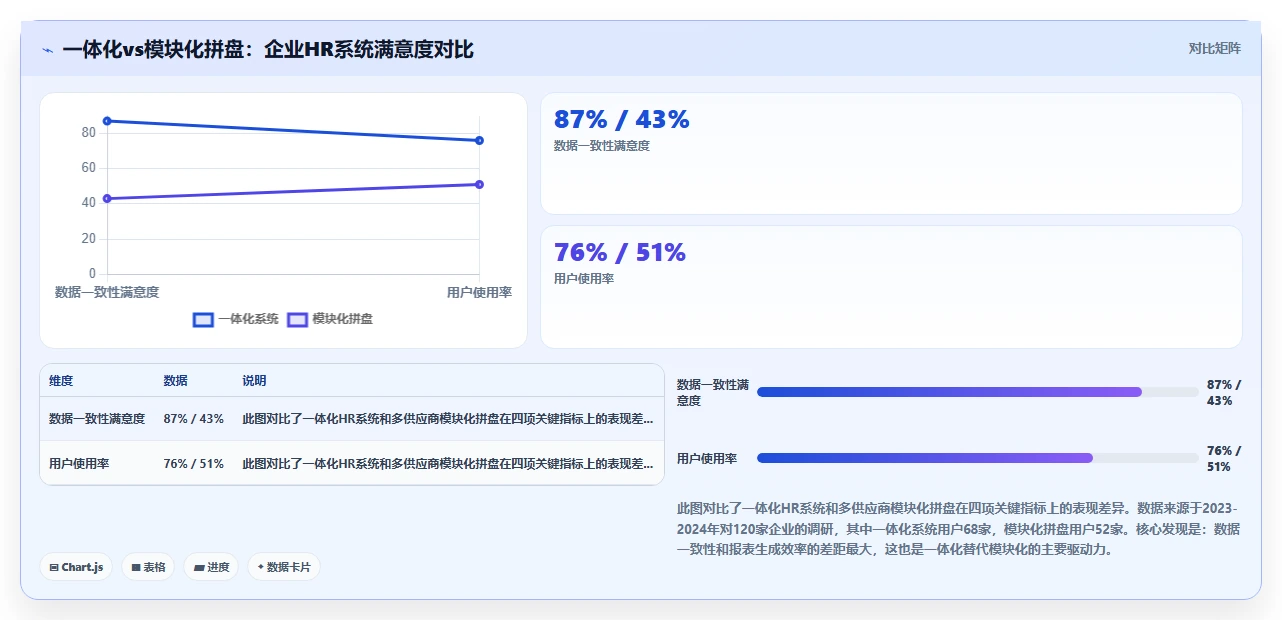Click the 模块化拼盘 point at 数据一致性满意度
Screen dimensions: 1282x620
[x=107, y=198]
